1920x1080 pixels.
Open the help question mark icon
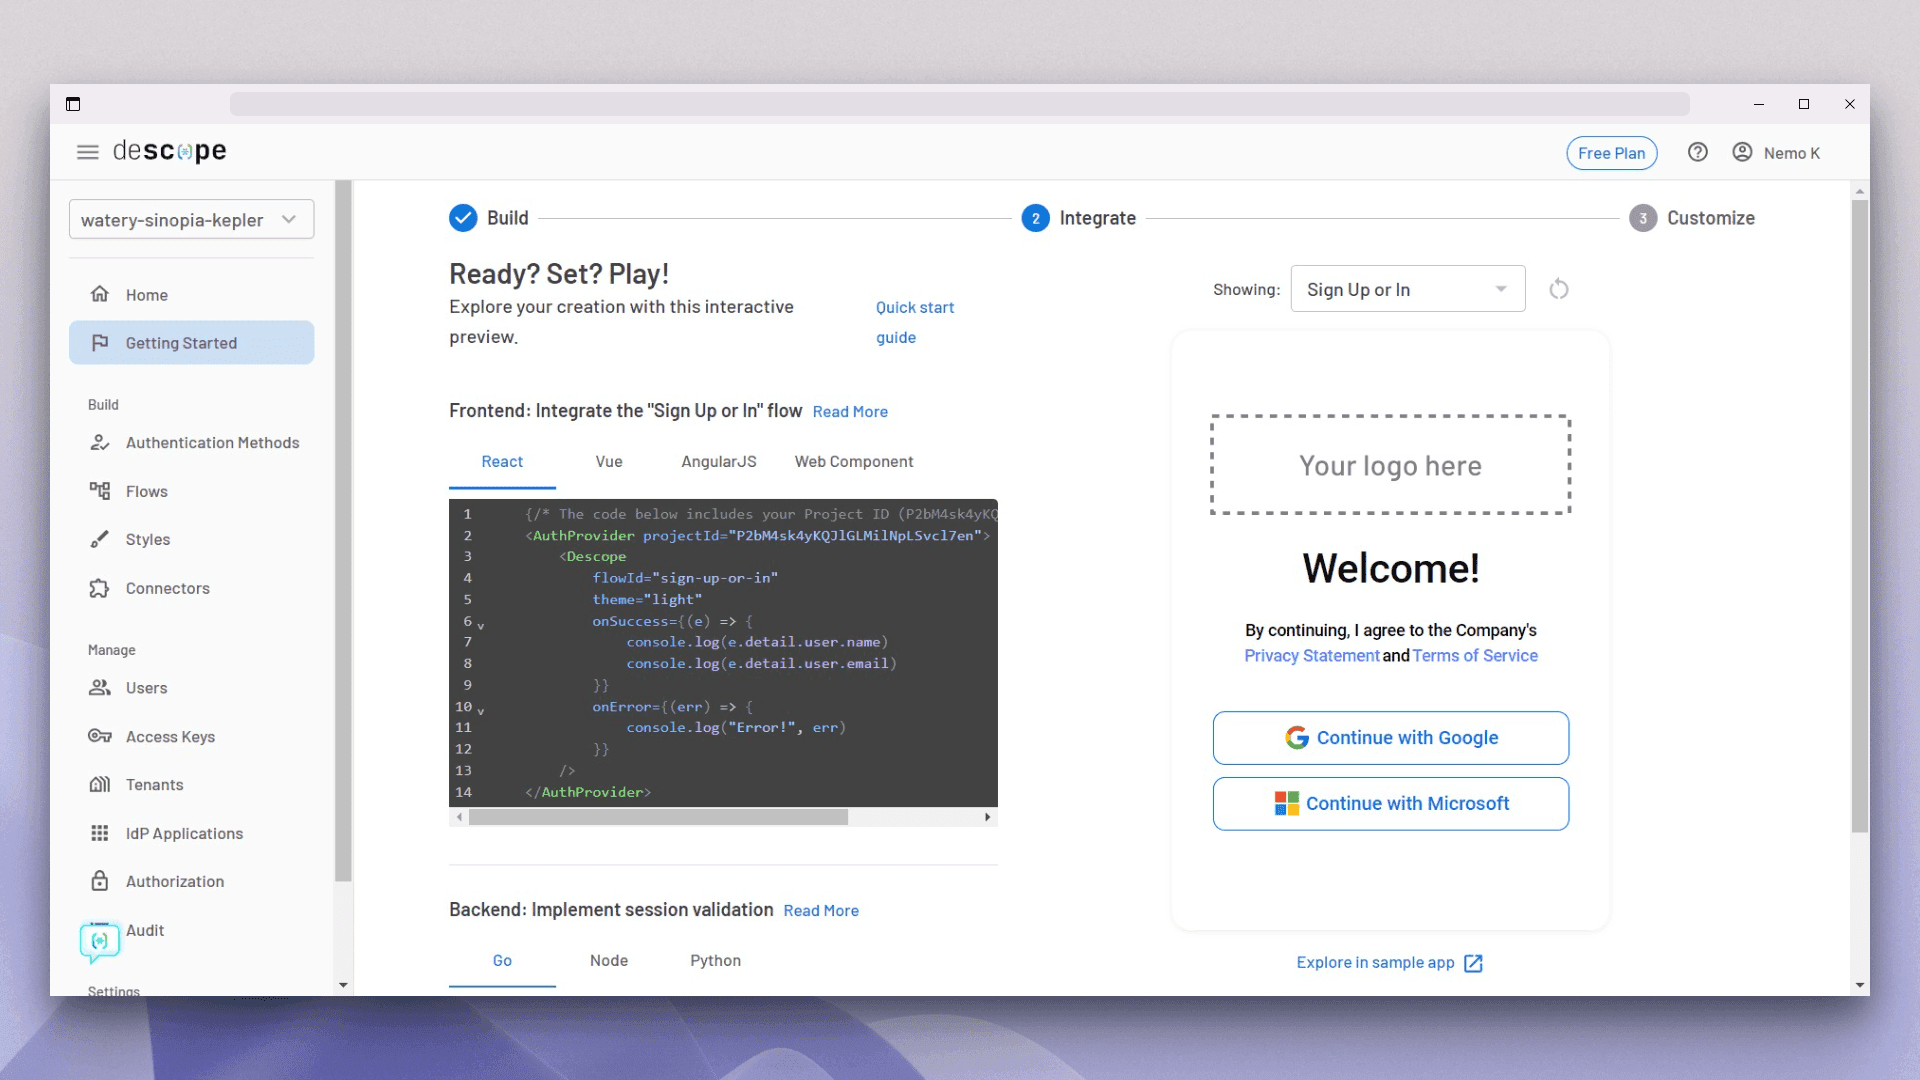click(x=1698, y=152)
